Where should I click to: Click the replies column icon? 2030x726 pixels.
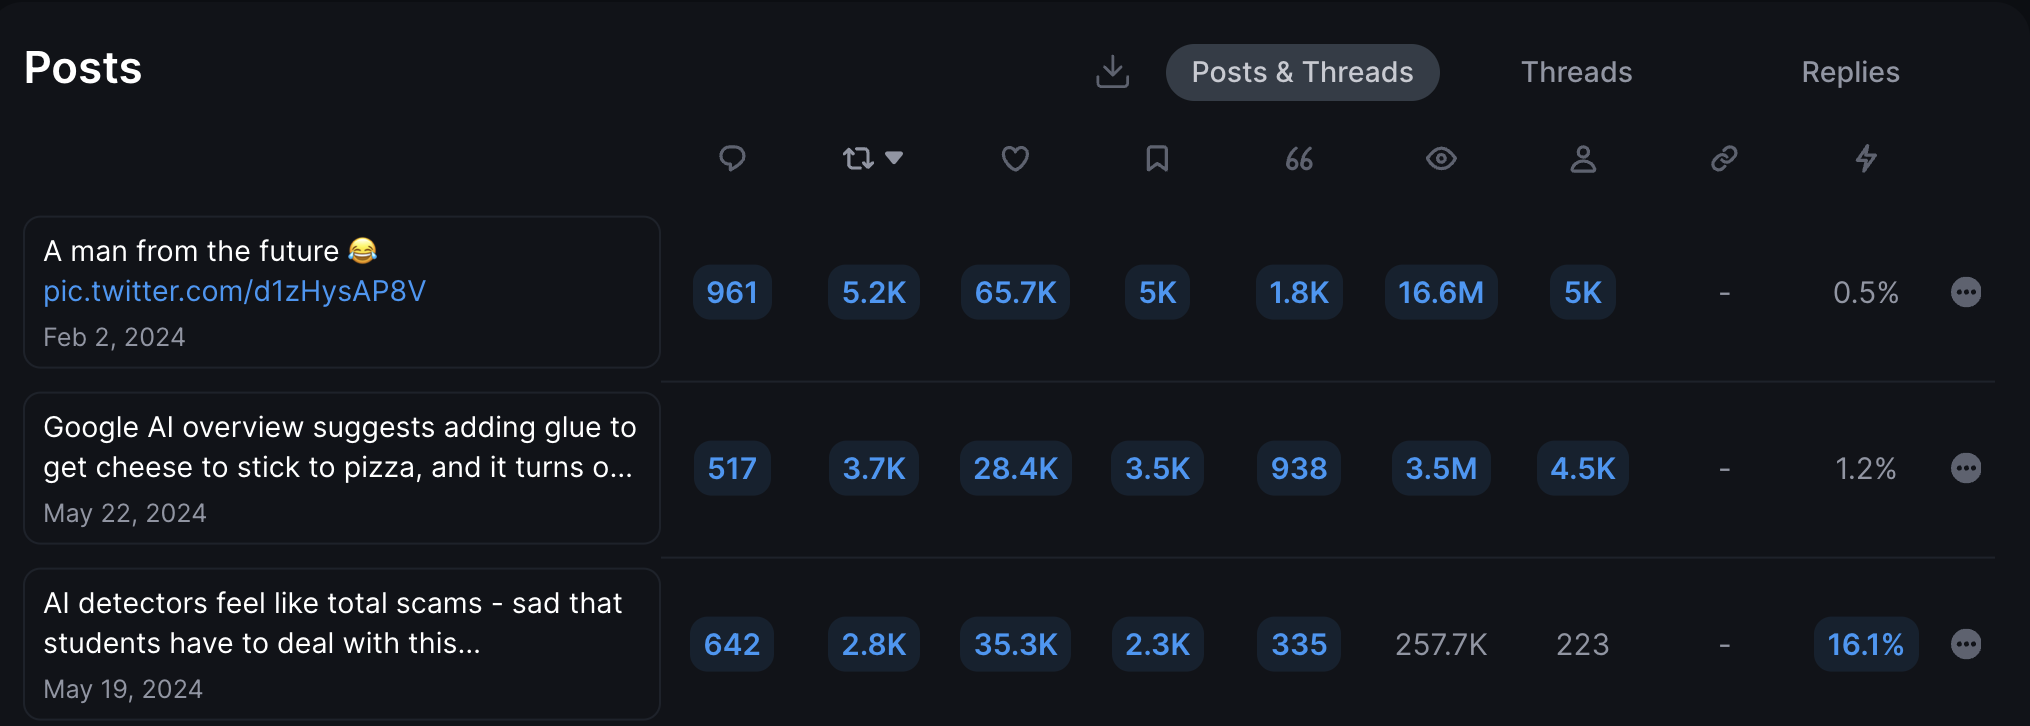pos(733,158)
